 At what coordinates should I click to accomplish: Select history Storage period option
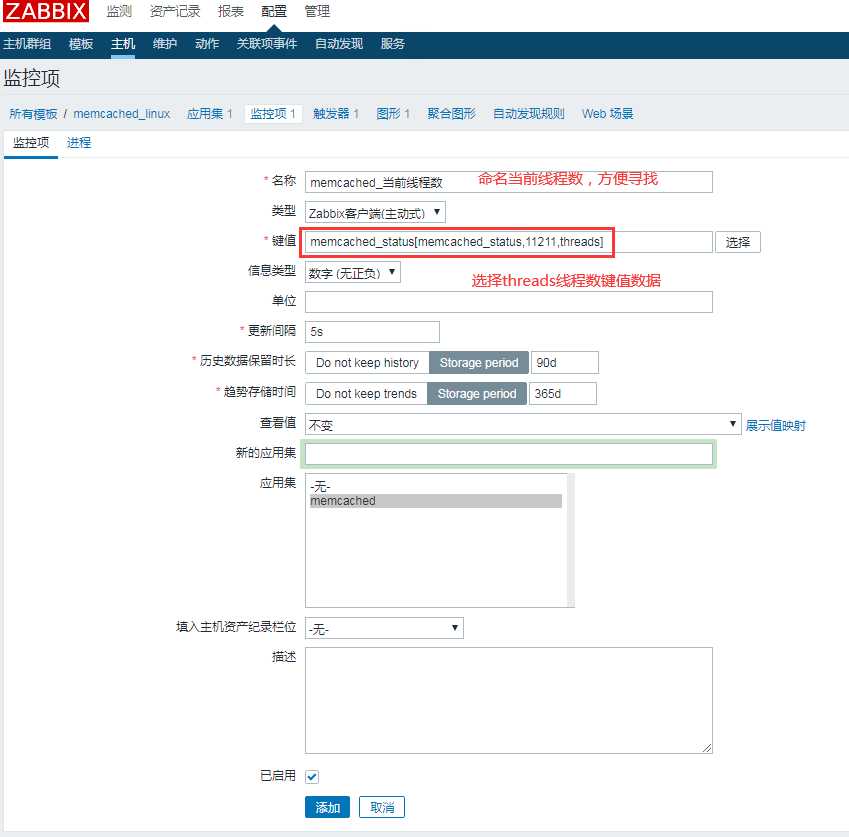[x=479, y=363]
